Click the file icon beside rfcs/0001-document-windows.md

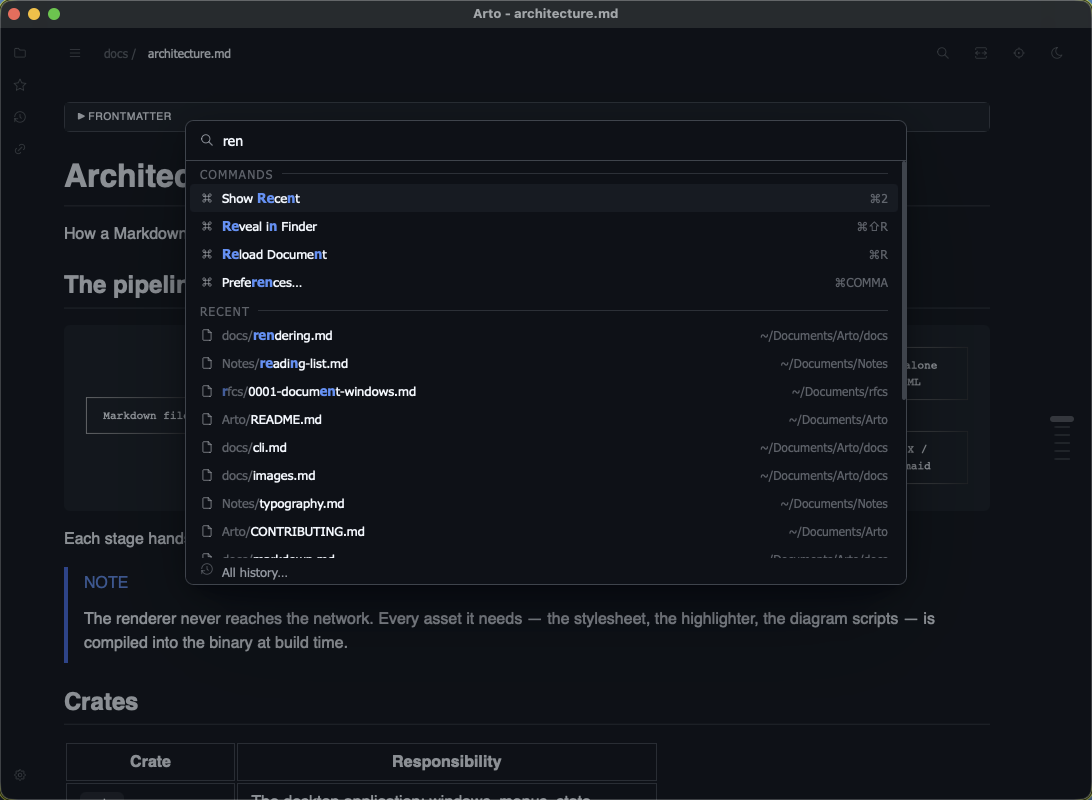[x=207, y=391]
